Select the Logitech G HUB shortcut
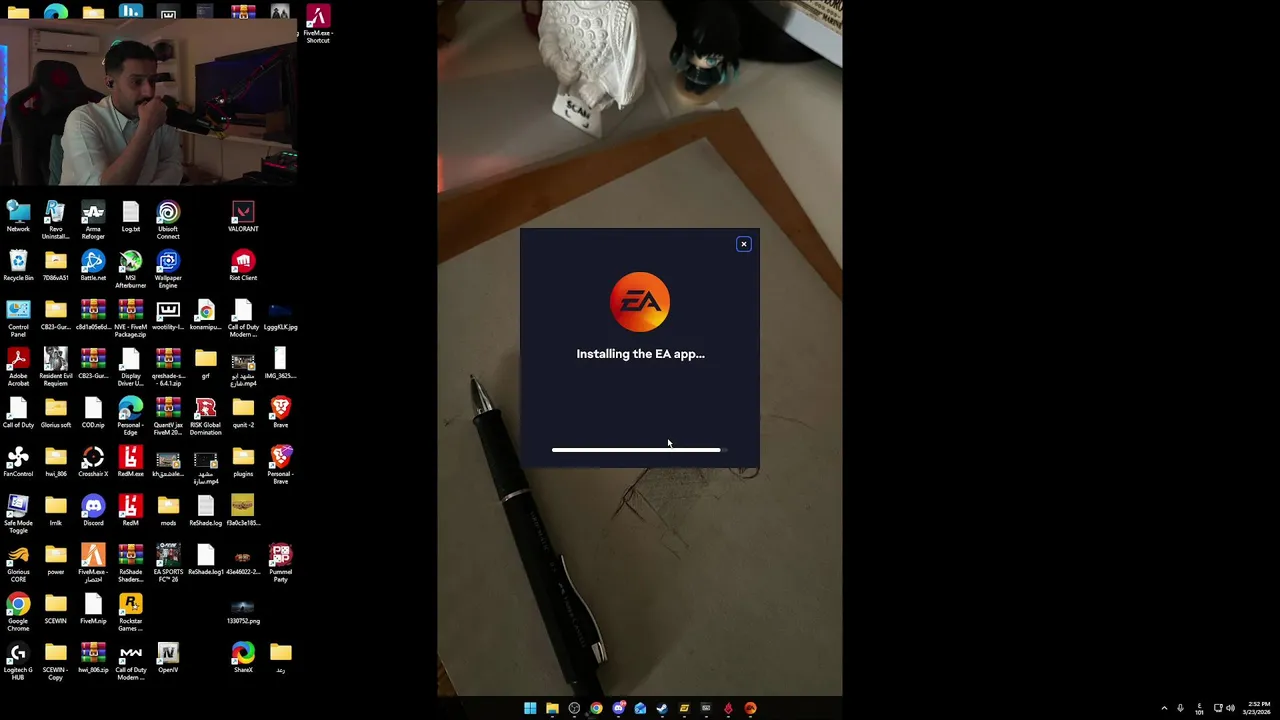This screenshot has height=720, width=1280. click(18, 661)
